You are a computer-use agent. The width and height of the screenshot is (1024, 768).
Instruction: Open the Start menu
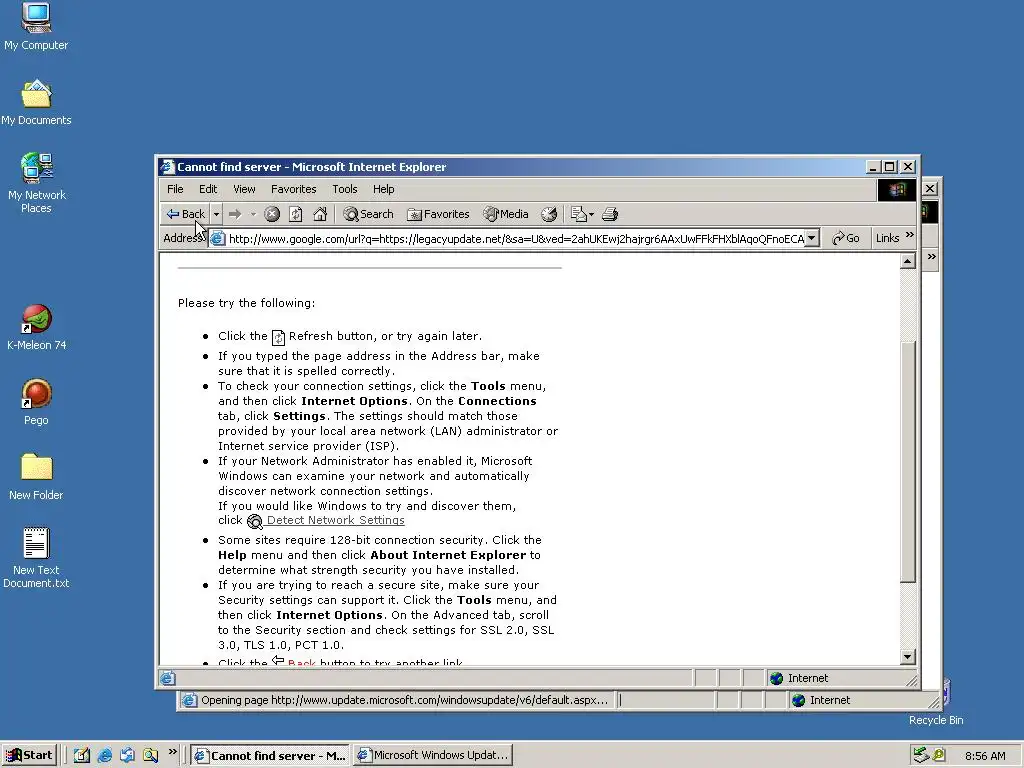pyautogui.click(x=29, y=755)
